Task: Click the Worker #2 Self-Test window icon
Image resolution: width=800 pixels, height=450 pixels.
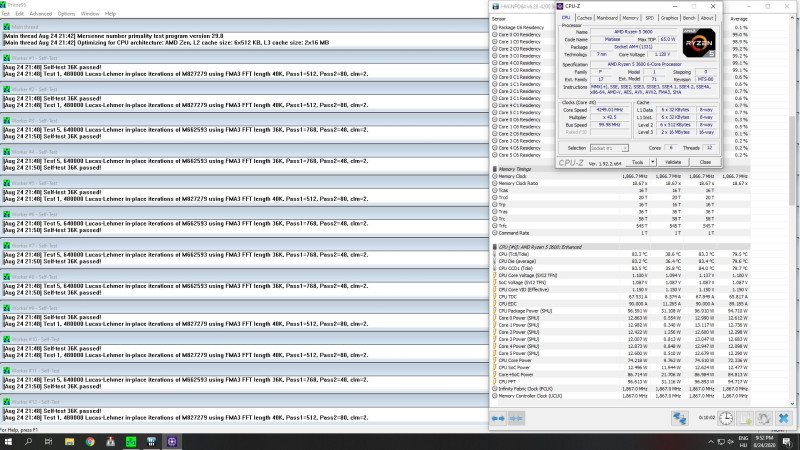Action: [x=6, y=89]
